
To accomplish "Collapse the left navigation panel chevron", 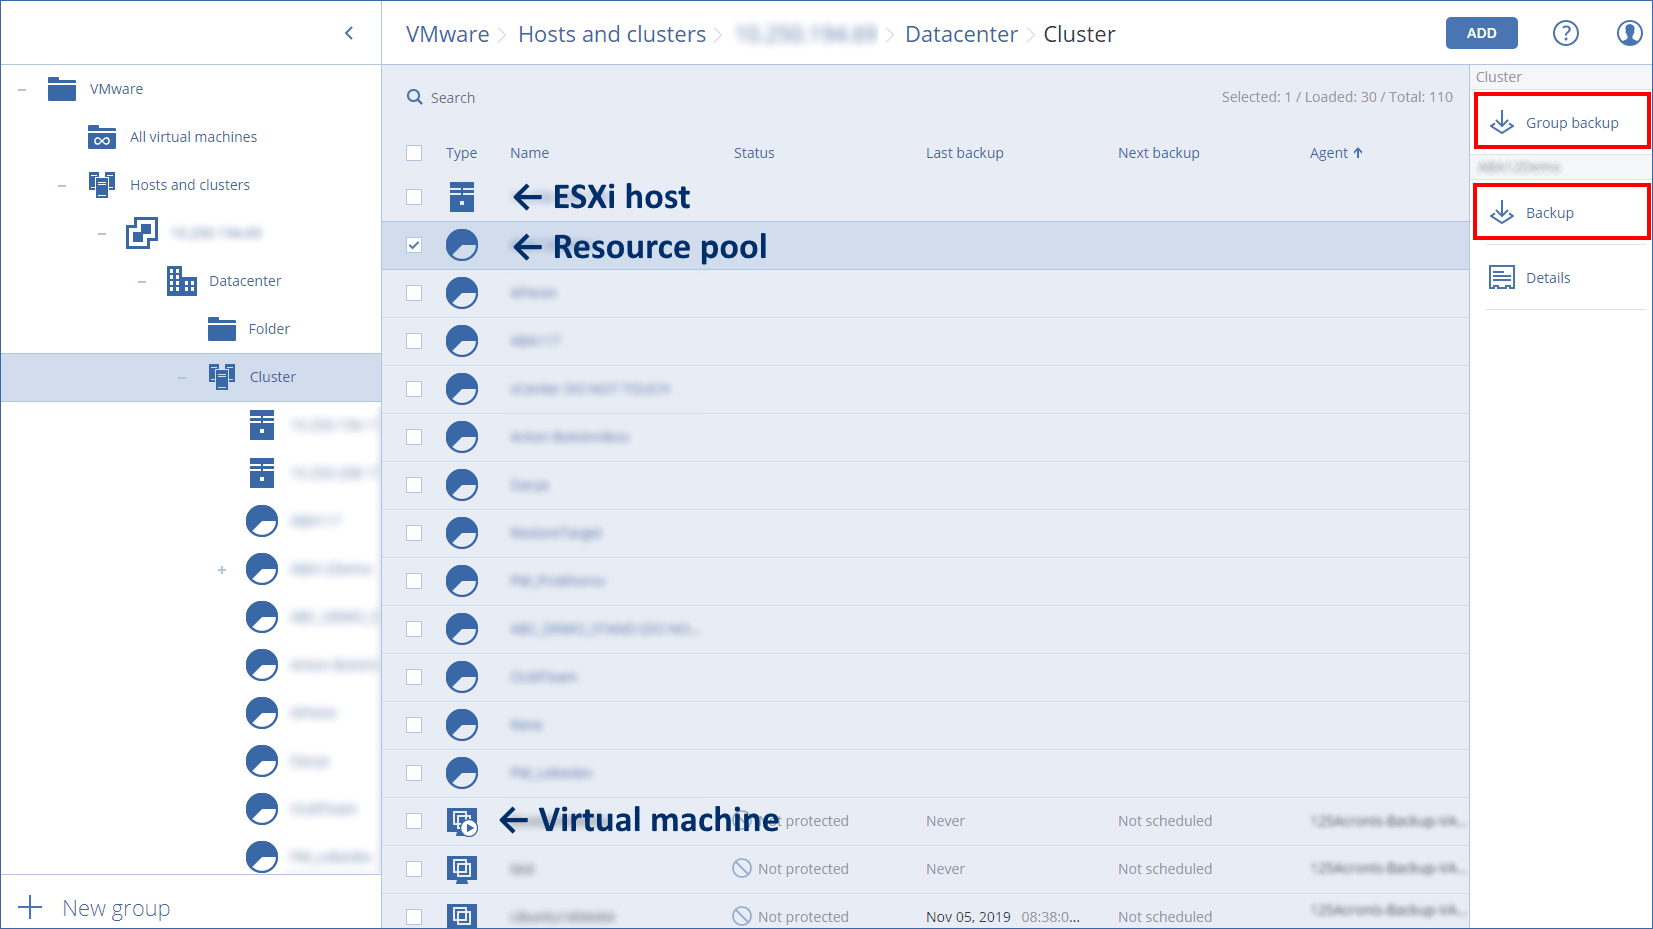I will click(x=349, y=33).
